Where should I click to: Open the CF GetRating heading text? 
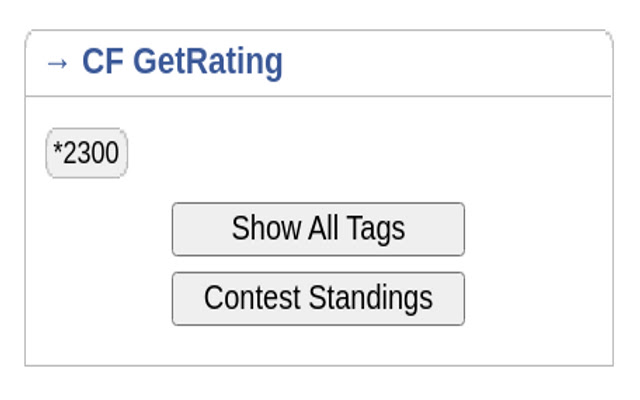pos(182,62)
